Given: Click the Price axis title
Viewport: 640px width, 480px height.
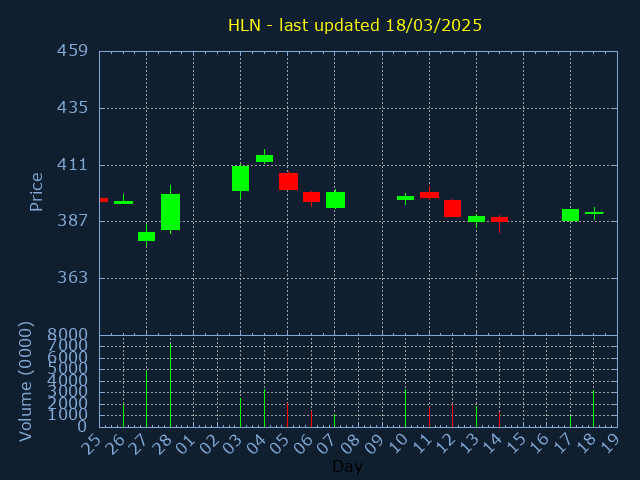Looking at the screenshot, I should (x=36, y=192).
